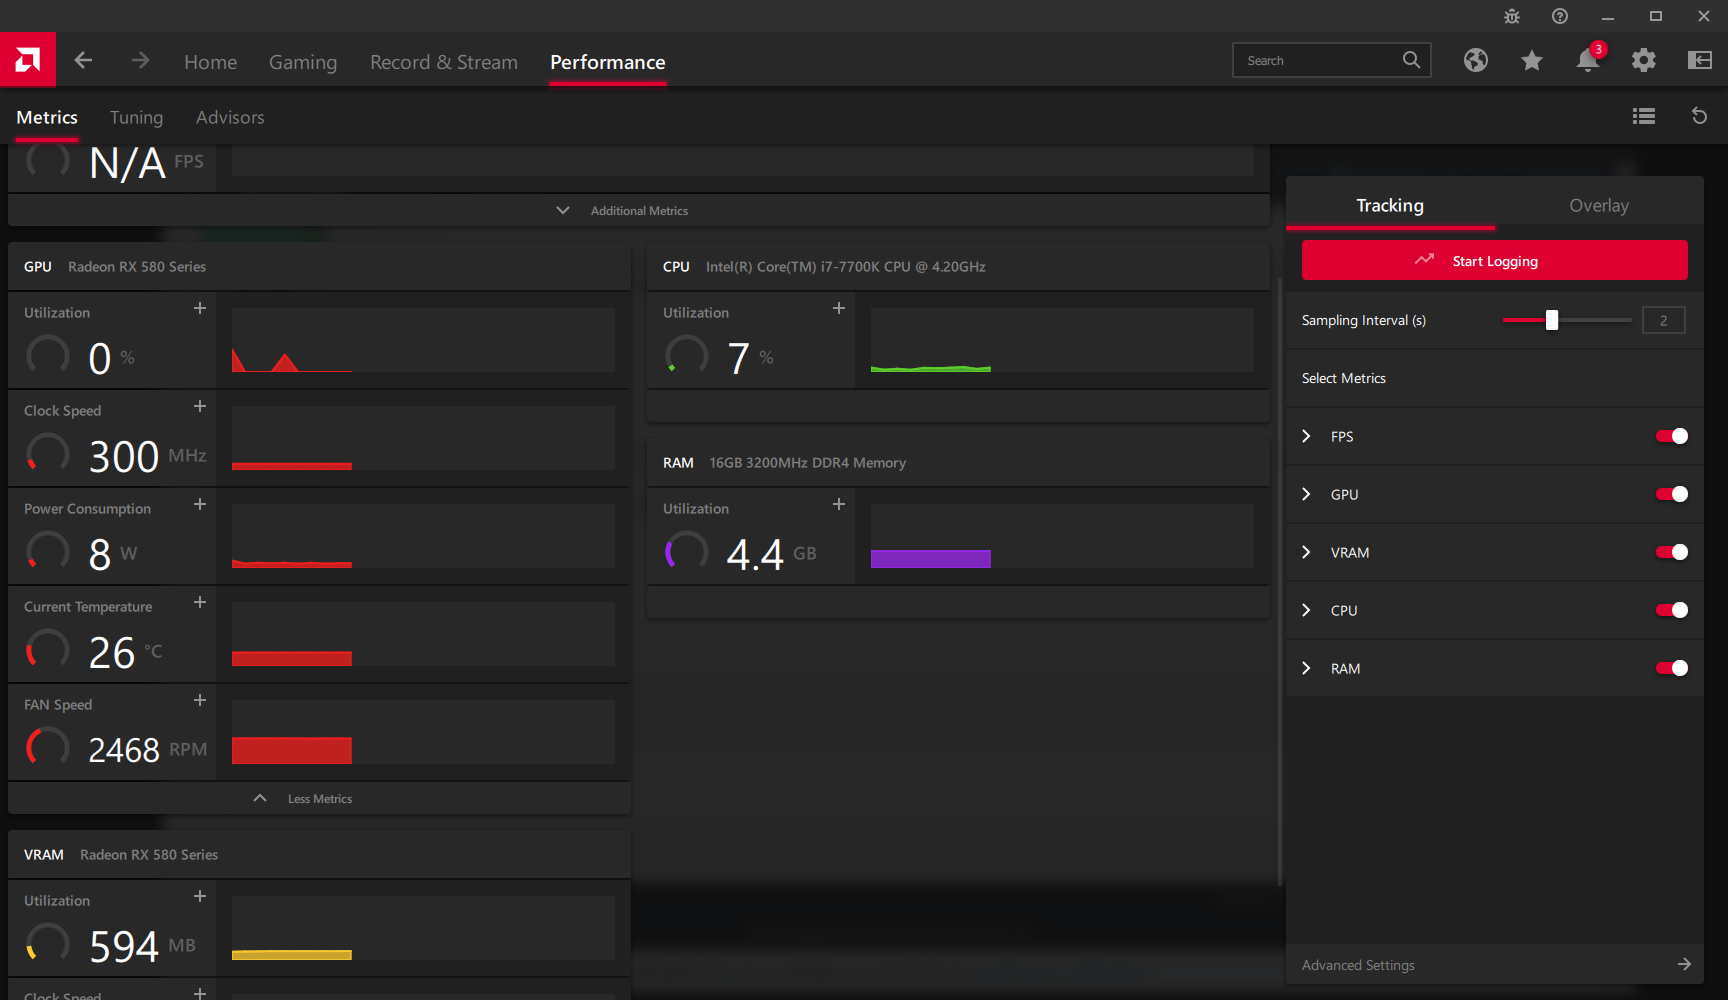Image resolution: width=1728 pixels, height=1000 pixels.
Task: Click the 16GB 3200MHz DDR4 Memory label
Action: [x=808, y=463]
